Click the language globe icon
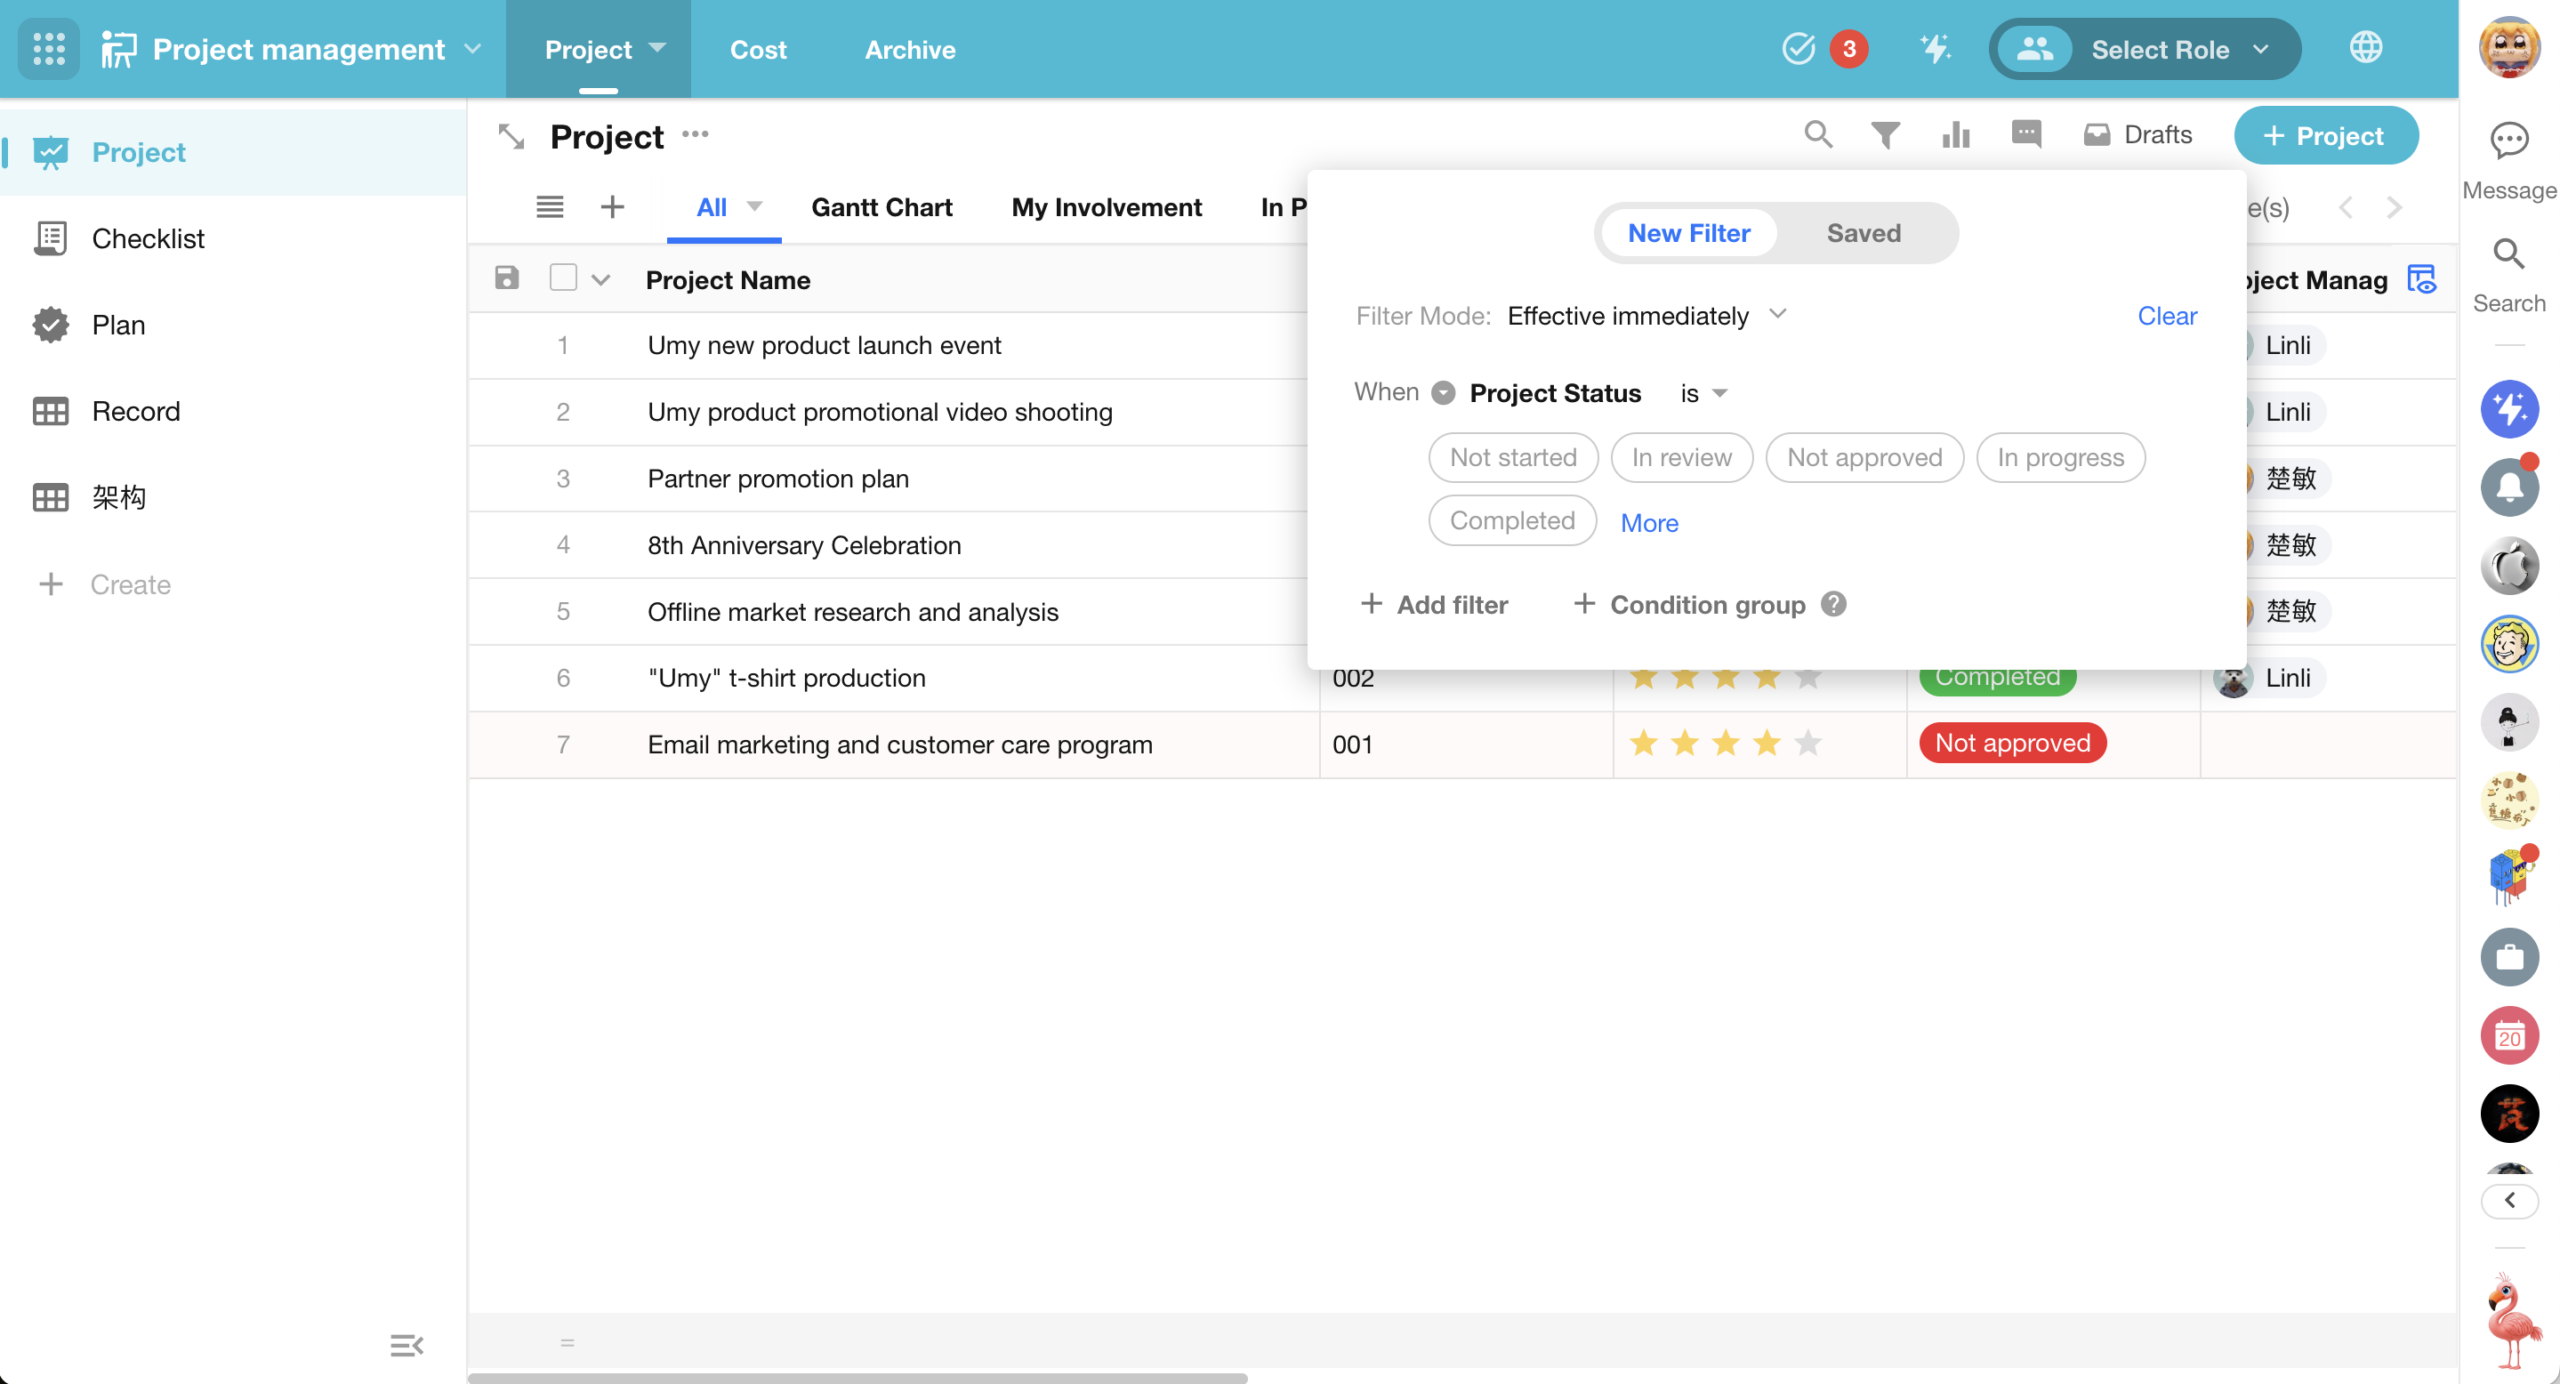This screenshot has height=1384, width=2560. [x=2365, y=48]
